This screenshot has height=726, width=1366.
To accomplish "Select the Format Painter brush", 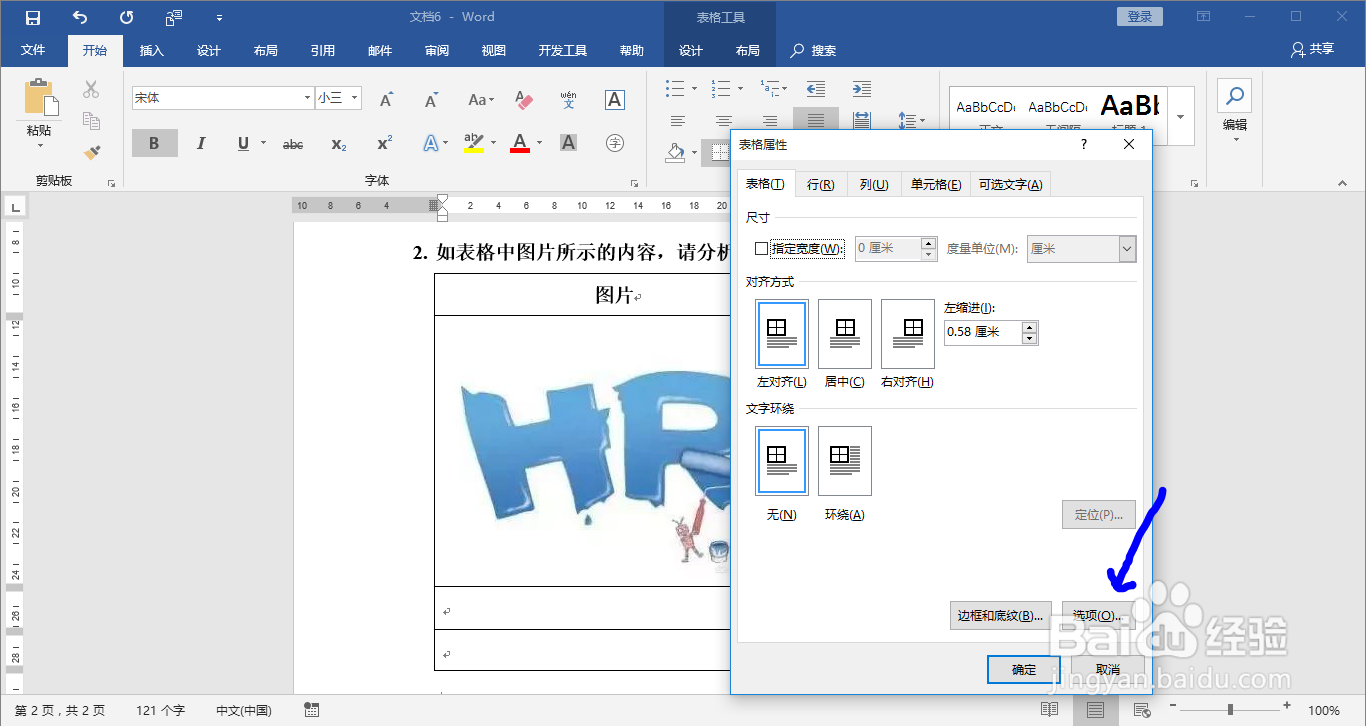I will pyautogui.click(x=91, y=152).
